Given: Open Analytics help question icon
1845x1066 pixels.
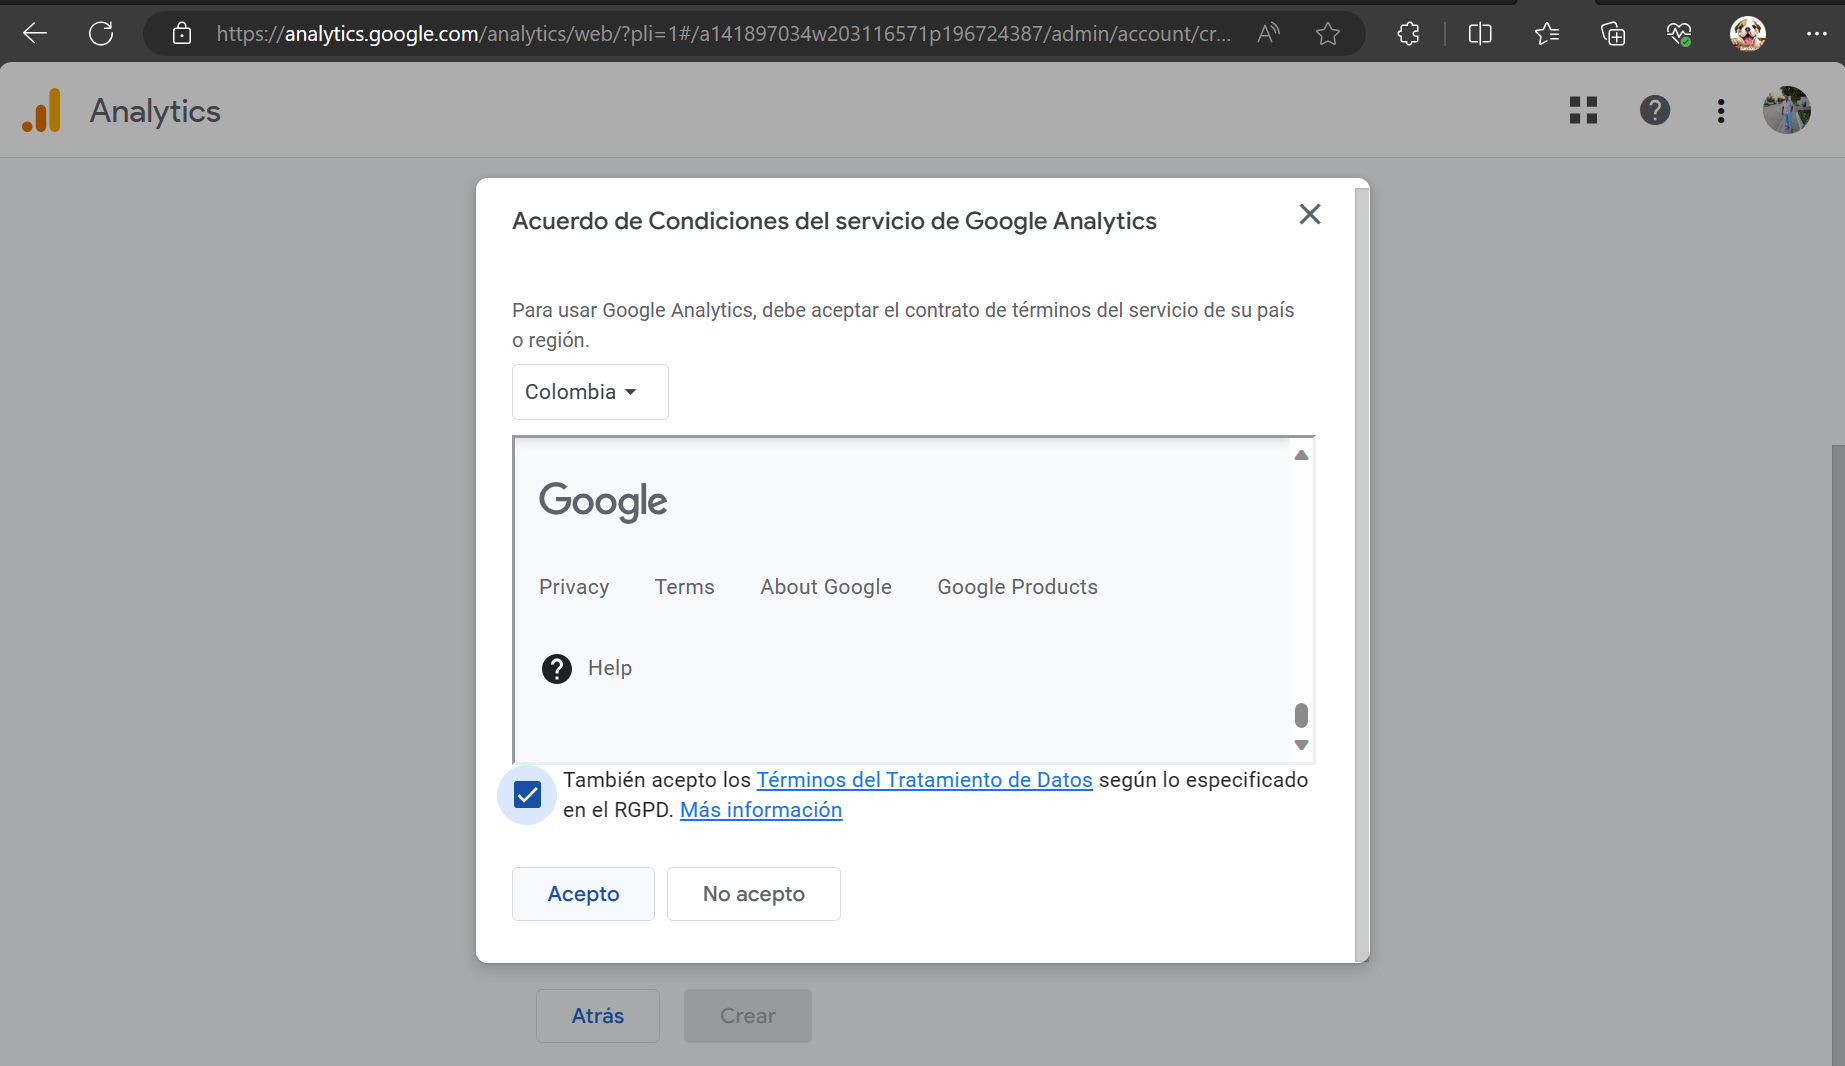Looking at the screenshot, I should [1655, 110].
